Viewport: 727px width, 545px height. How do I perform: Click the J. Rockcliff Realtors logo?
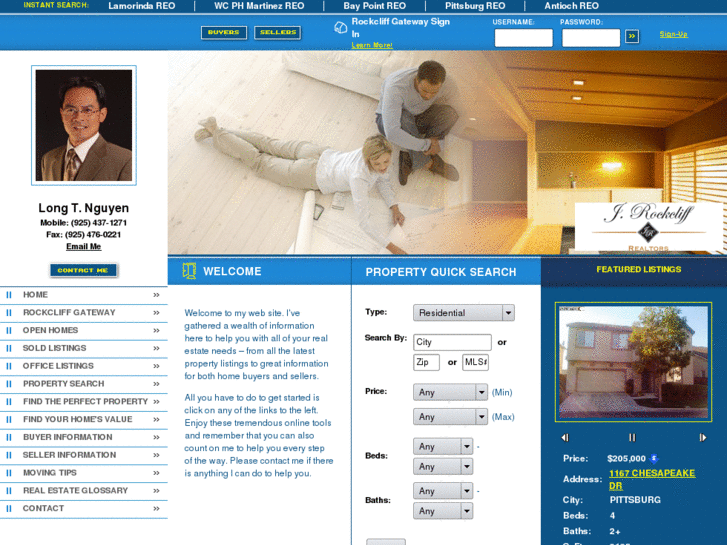(x=649, y=226)
